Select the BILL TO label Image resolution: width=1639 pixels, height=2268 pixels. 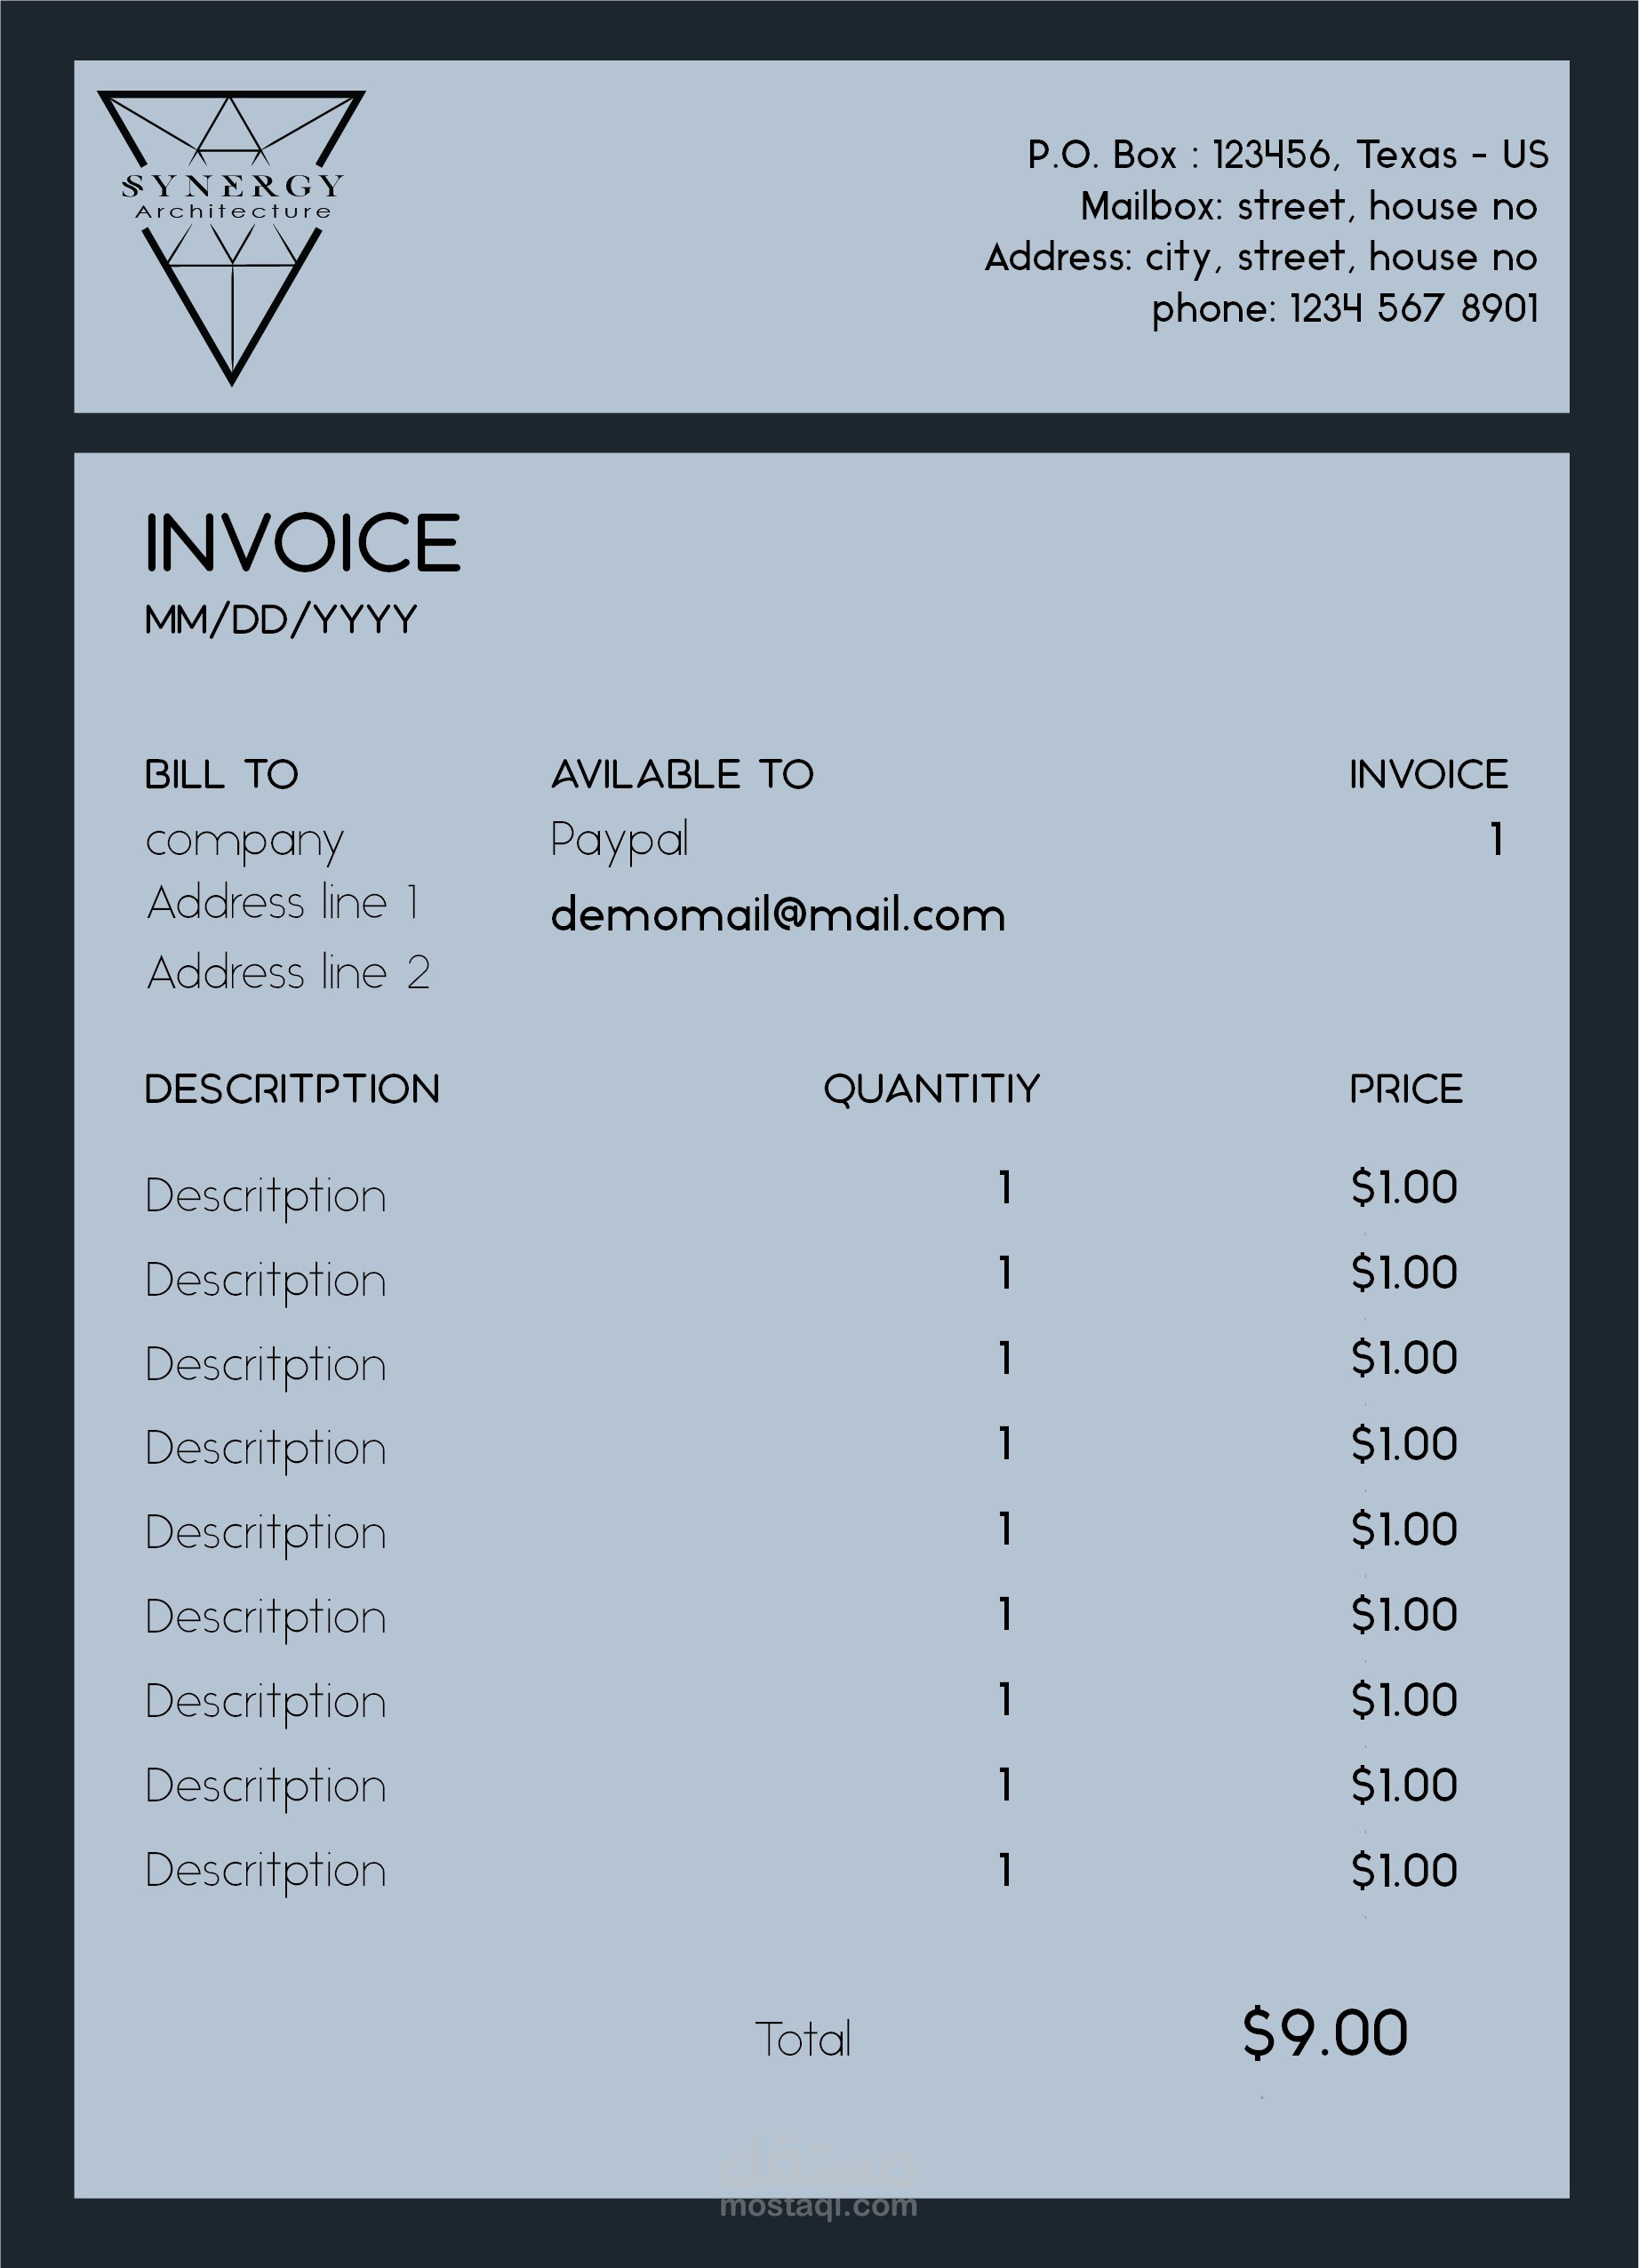point(222,775)
